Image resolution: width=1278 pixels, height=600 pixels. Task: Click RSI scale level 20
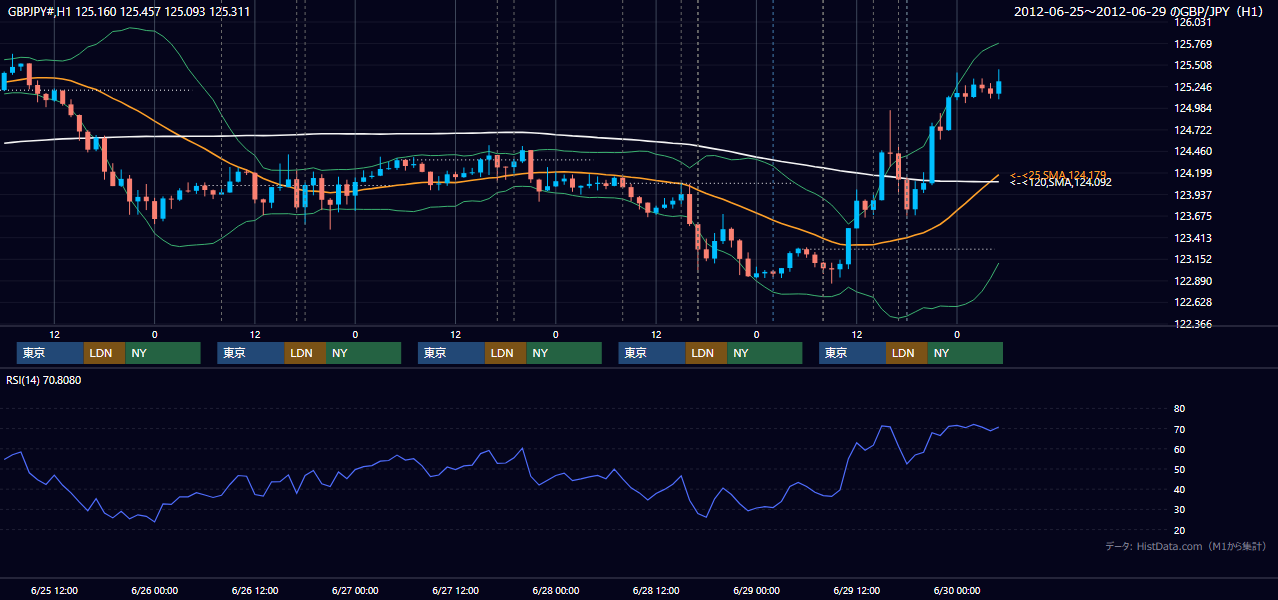click(1179, 530)
